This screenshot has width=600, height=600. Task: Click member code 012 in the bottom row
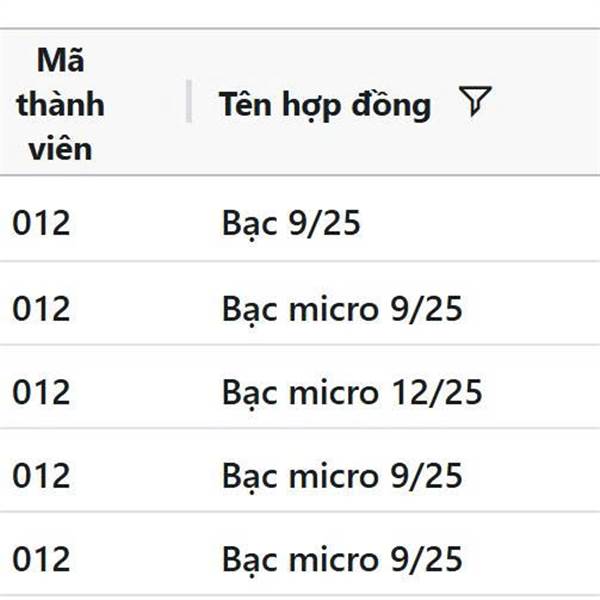(41, 559)
